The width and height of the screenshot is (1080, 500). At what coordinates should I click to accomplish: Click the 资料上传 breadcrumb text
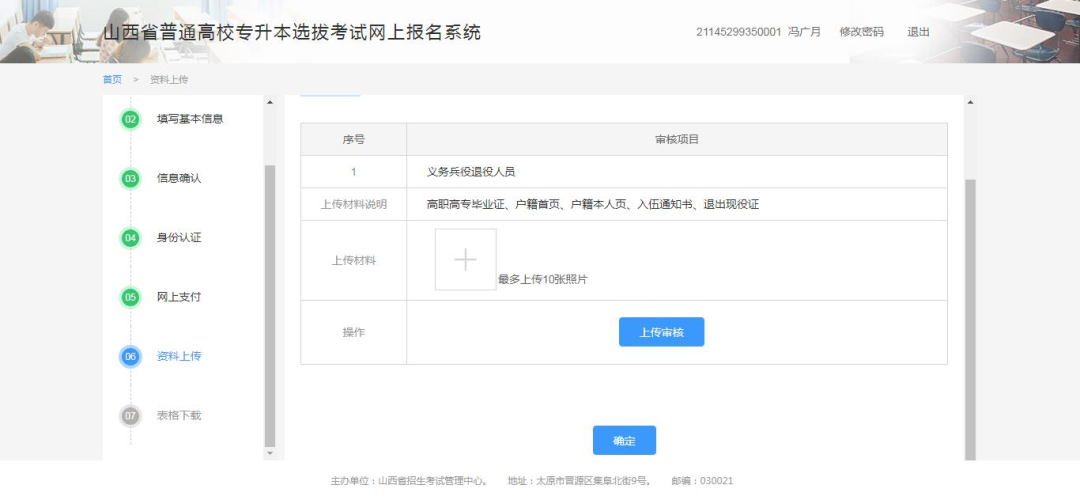click(169, 79)
